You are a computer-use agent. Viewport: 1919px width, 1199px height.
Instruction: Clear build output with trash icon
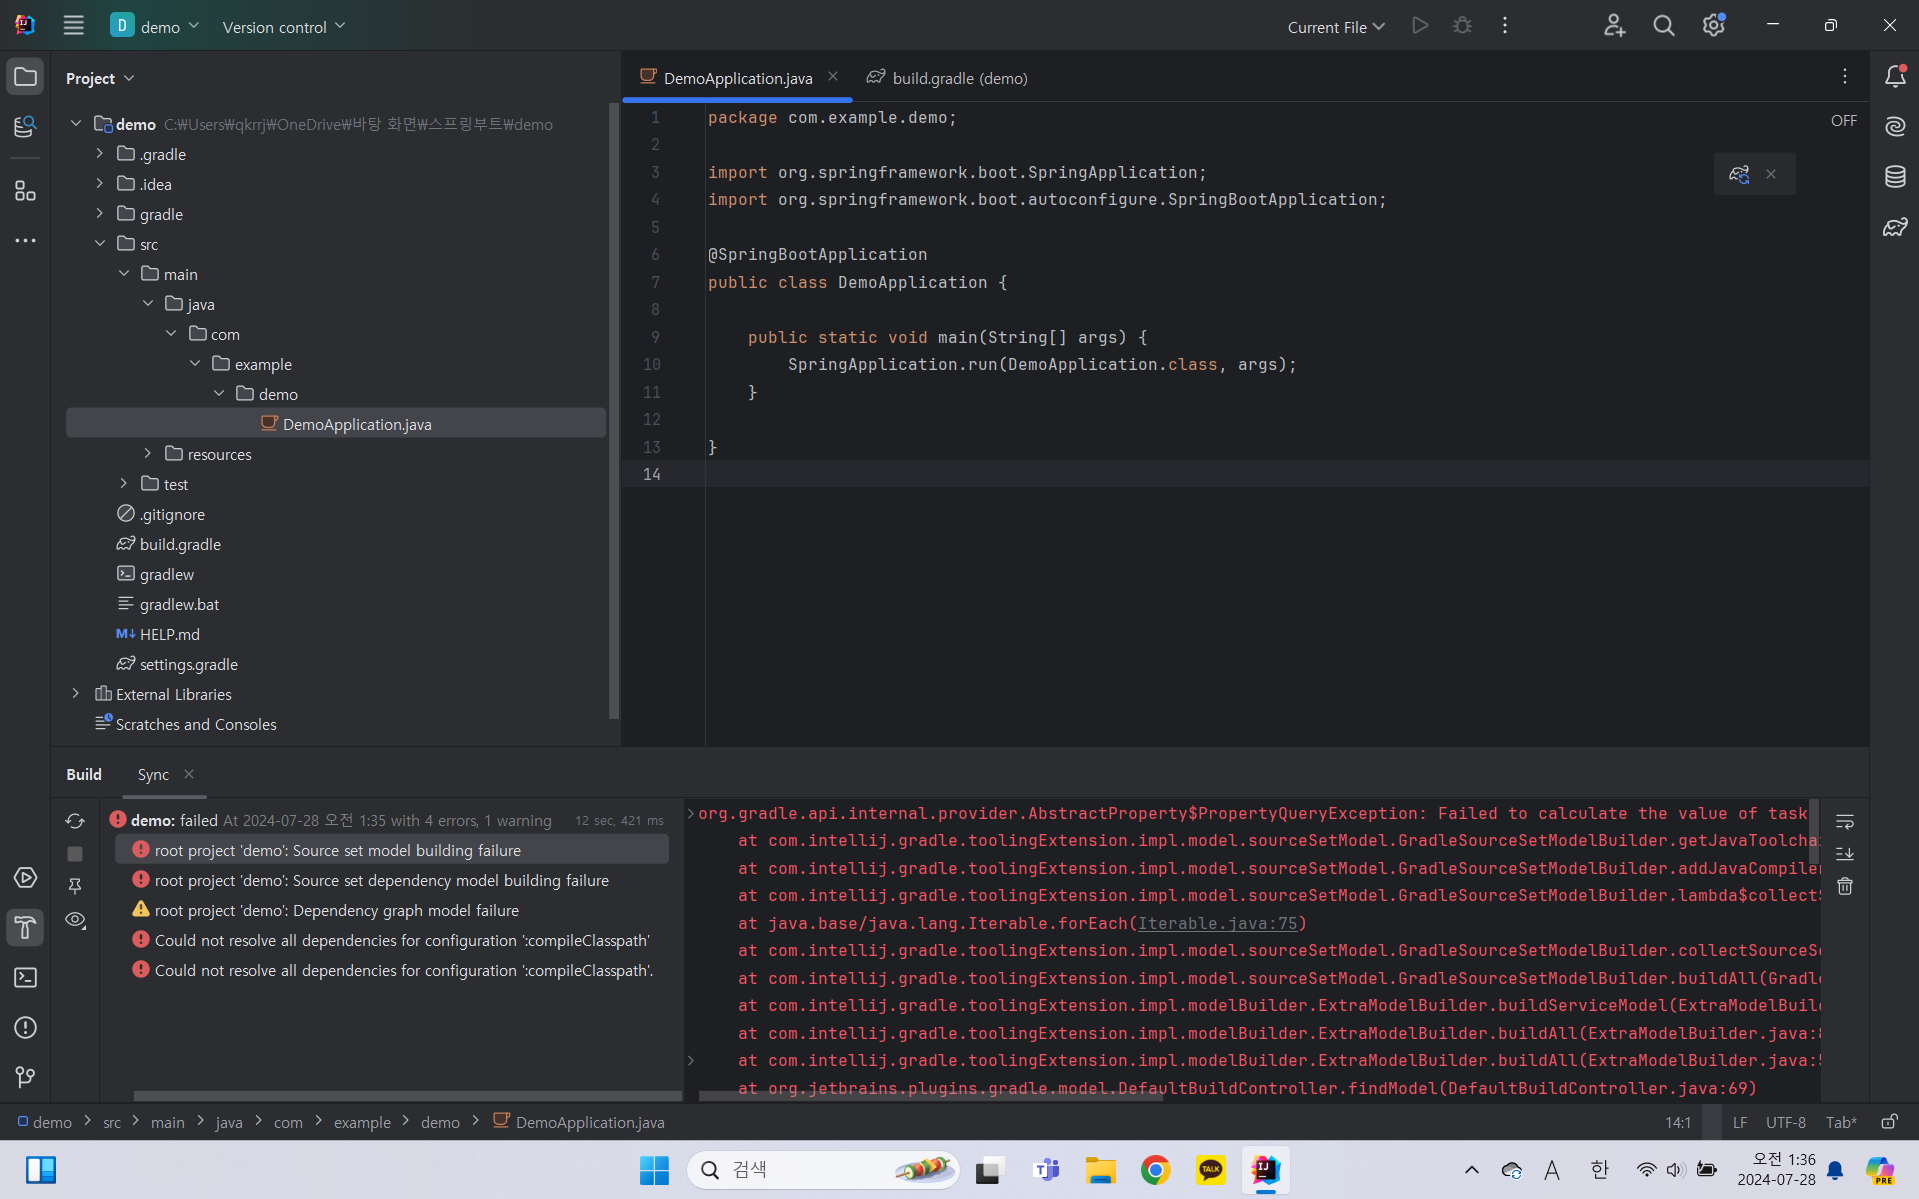point(1845,886)
